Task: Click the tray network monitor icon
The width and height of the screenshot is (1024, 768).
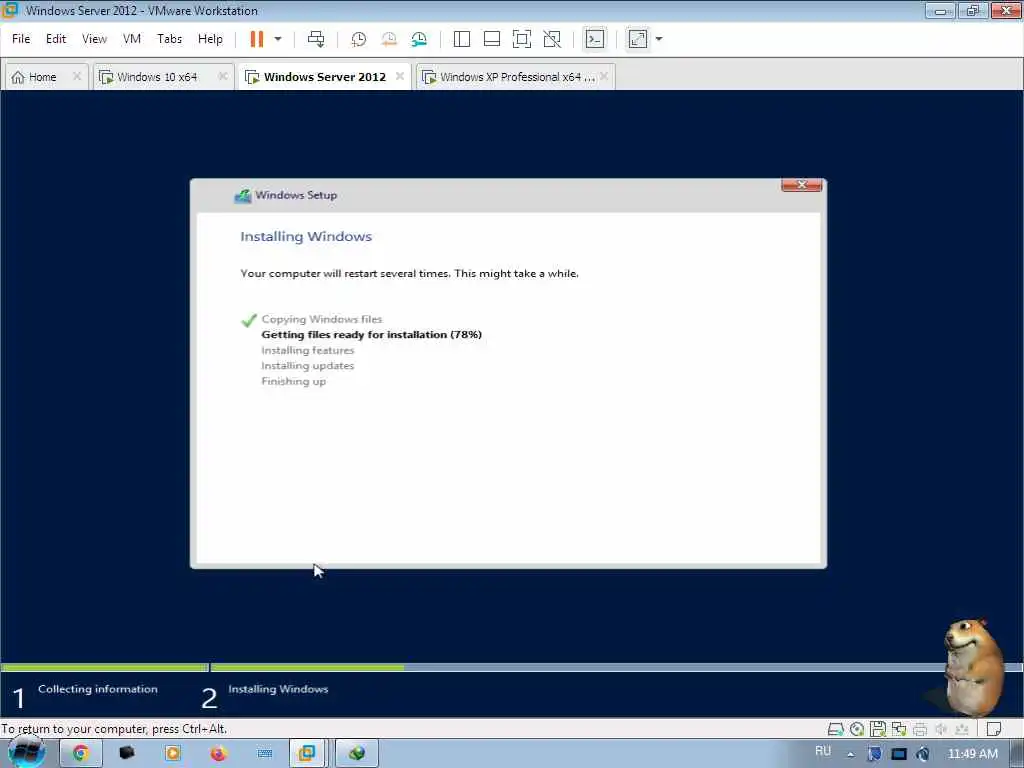Action: coord(899,754)
